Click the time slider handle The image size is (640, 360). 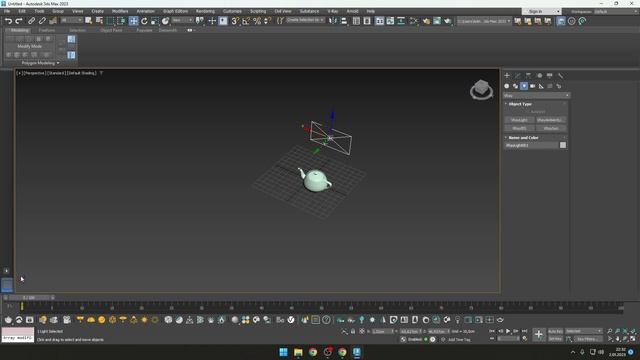(x=29, y=298)
